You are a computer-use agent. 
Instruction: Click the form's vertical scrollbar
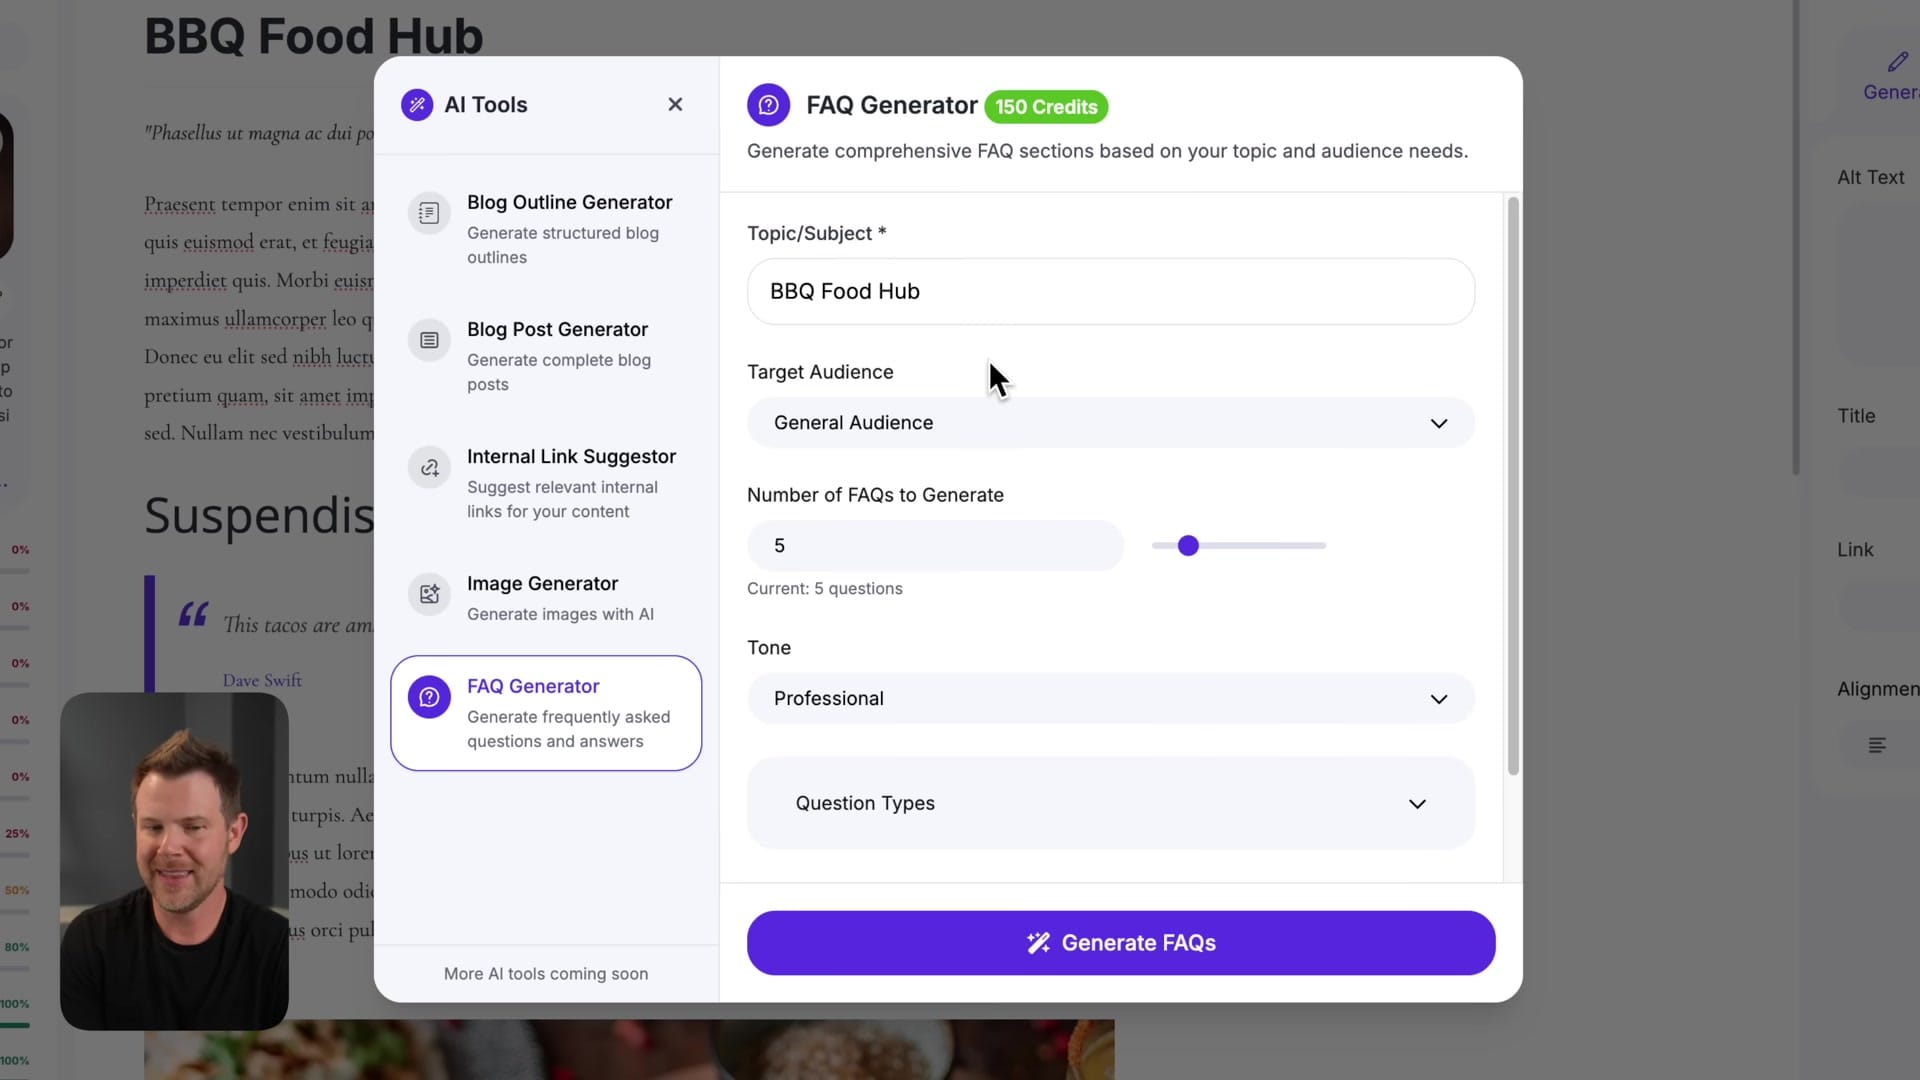[1513, 486]
